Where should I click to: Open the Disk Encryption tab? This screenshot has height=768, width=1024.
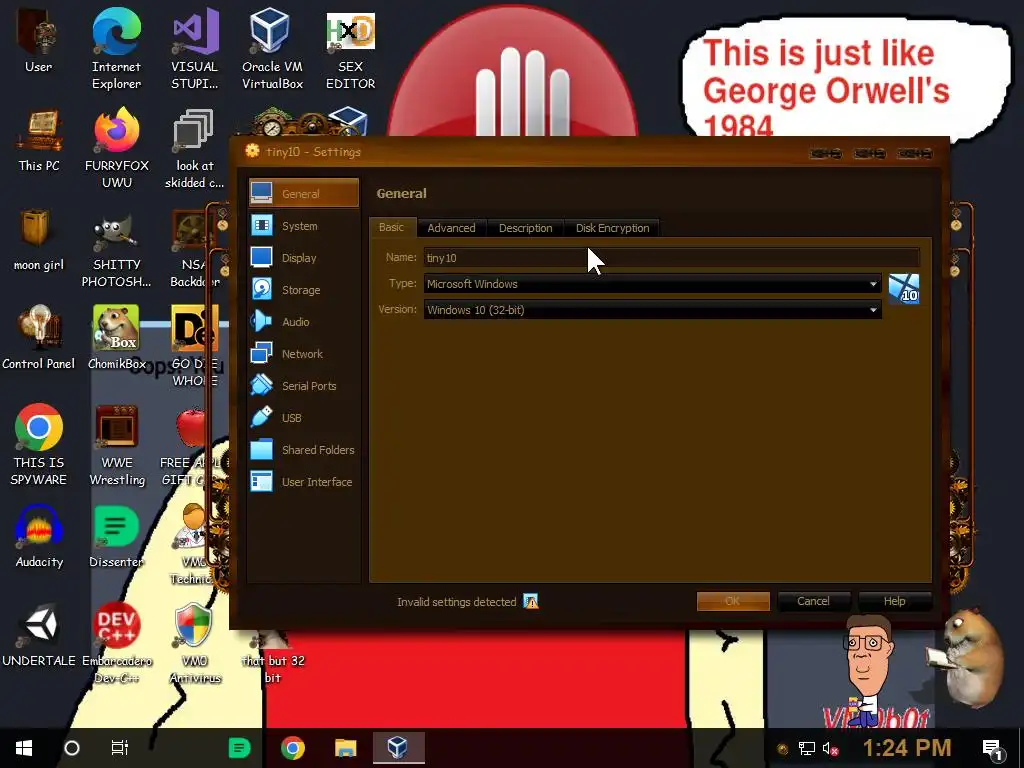click(613, 228)
